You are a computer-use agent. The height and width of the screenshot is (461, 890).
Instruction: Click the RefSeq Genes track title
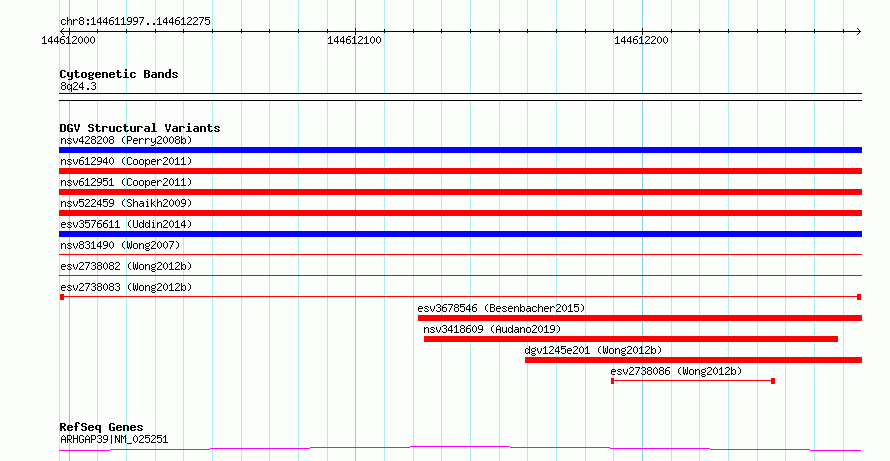click(101, 427)
